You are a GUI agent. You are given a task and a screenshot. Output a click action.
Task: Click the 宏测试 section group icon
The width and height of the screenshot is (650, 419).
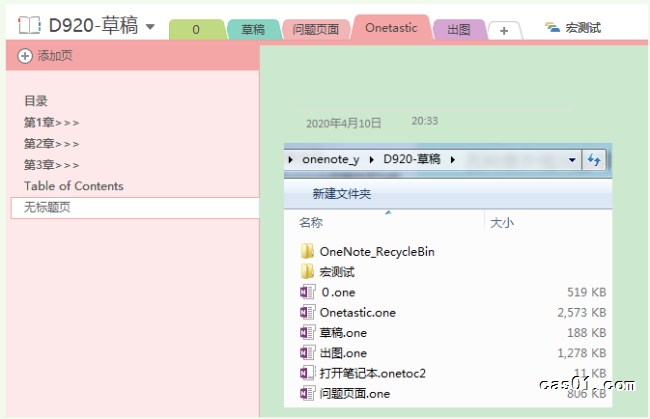click(552, 28)
